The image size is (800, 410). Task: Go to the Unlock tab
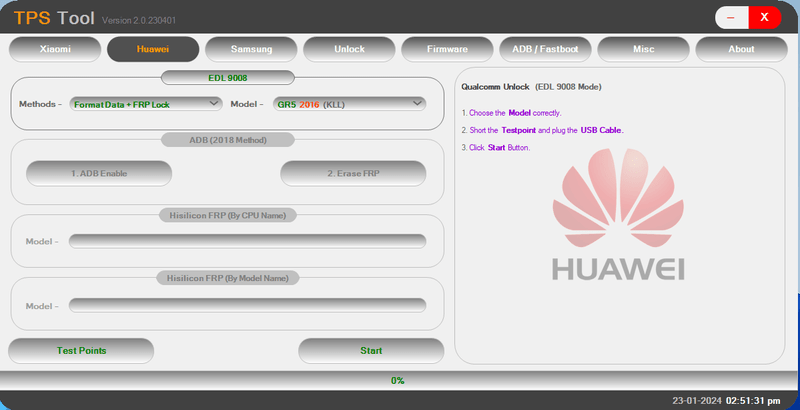pos(349,49)
